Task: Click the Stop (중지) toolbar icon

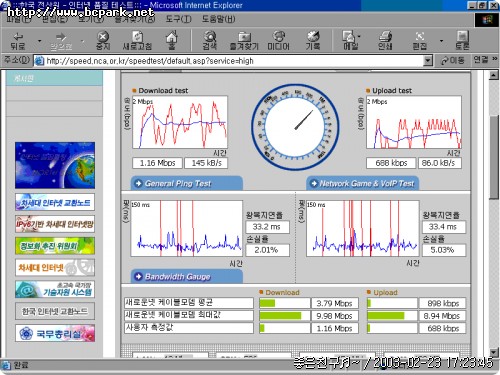Action: 103,41
